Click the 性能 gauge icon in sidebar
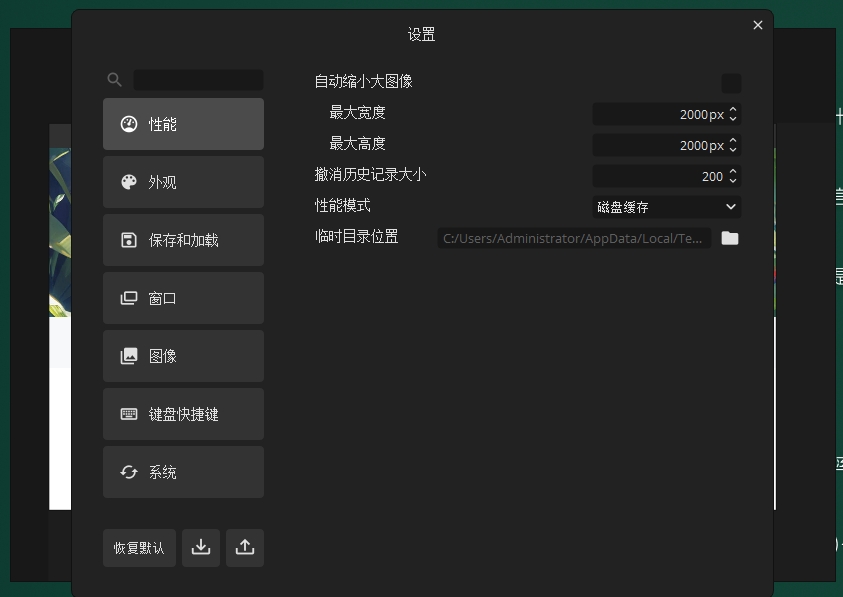Viewport: 843px width, 597px height. (x=128, y=124)
